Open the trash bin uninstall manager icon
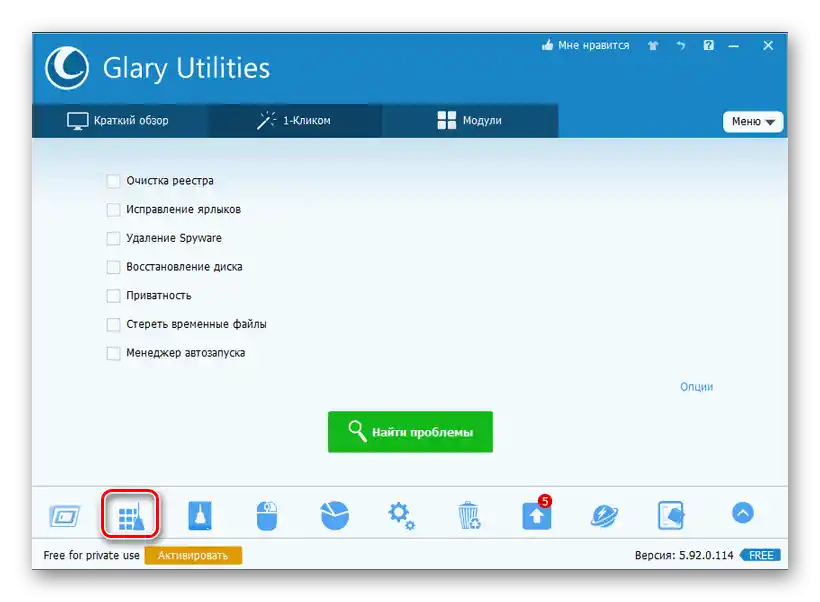The height and width of the screenshot is (602, 820). (469, 516)
